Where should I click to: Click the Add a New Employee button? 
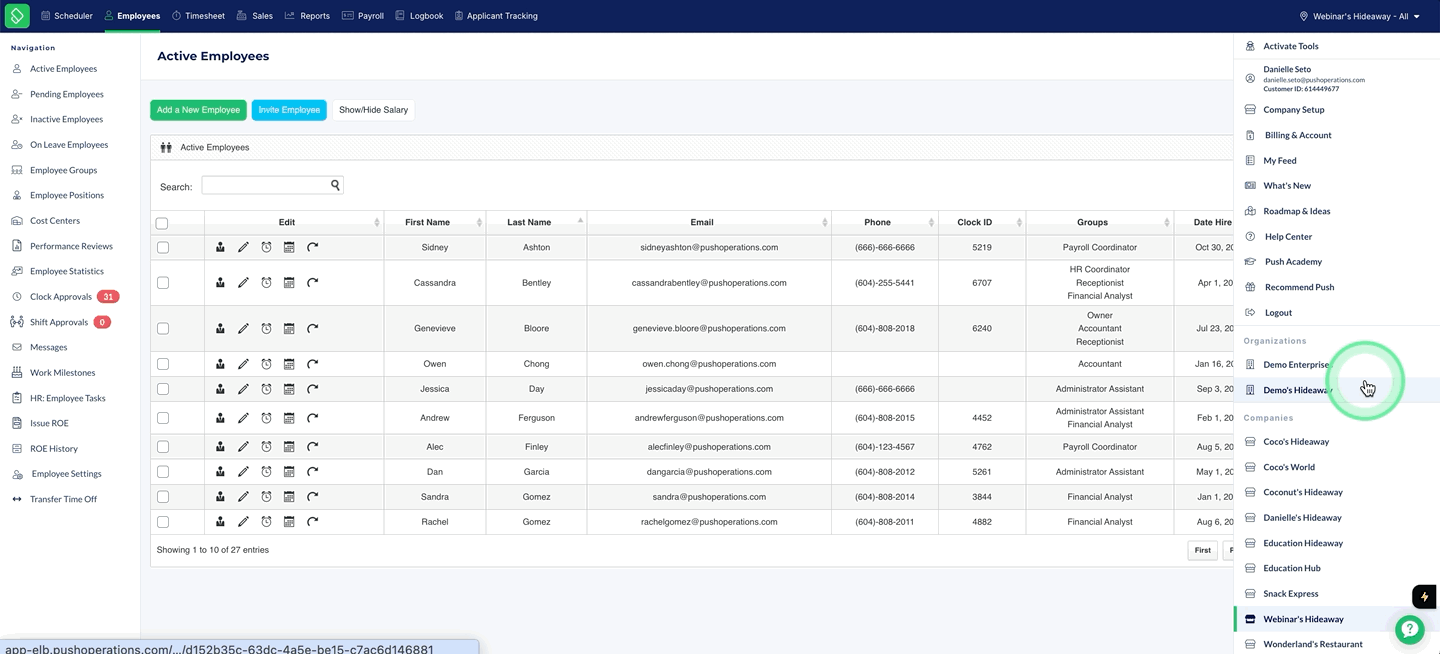tap(198, 110)
